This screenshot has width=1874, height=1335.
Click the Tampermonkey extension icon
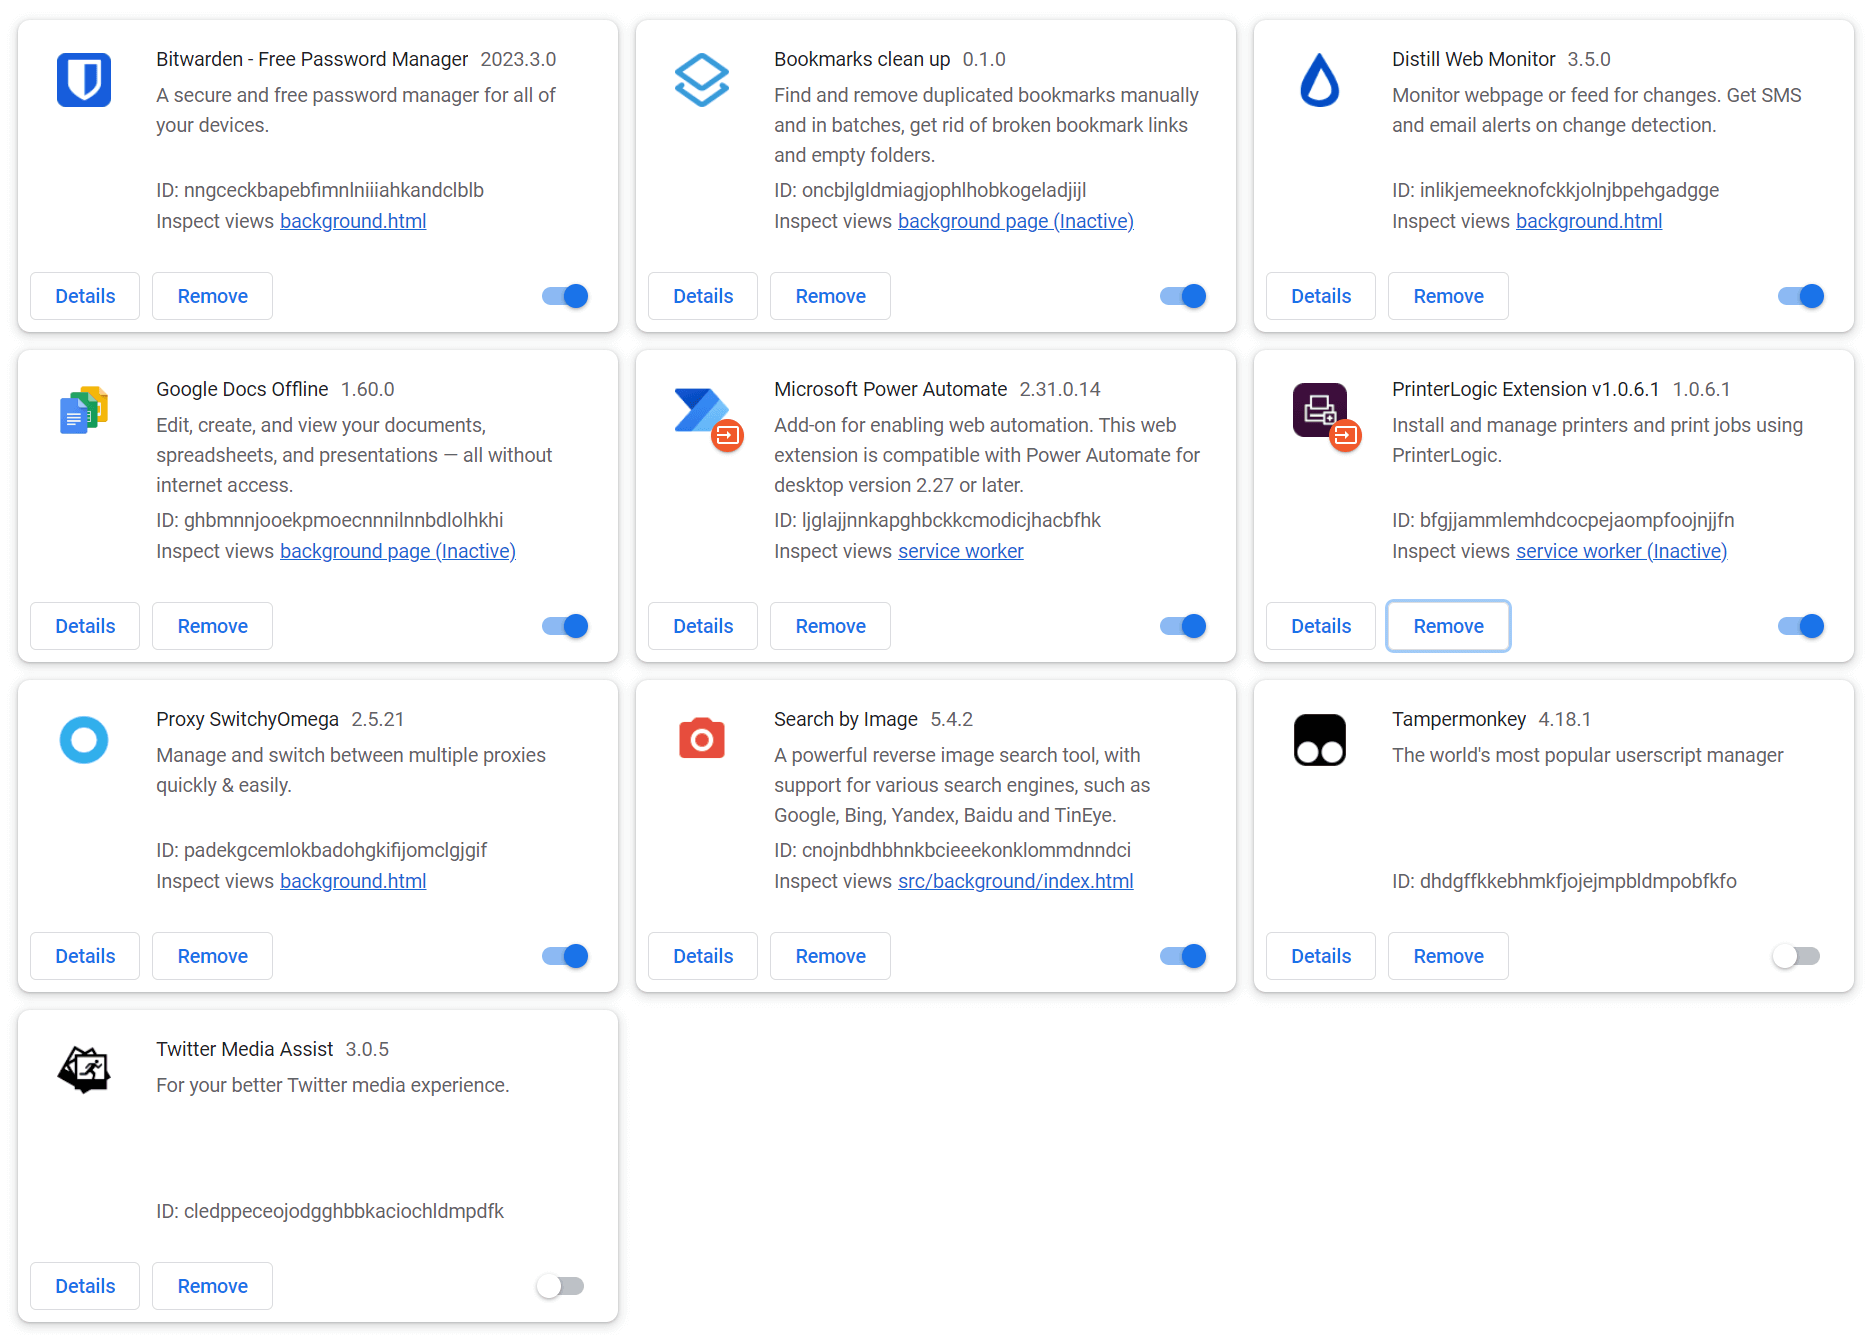point(1319,740)
